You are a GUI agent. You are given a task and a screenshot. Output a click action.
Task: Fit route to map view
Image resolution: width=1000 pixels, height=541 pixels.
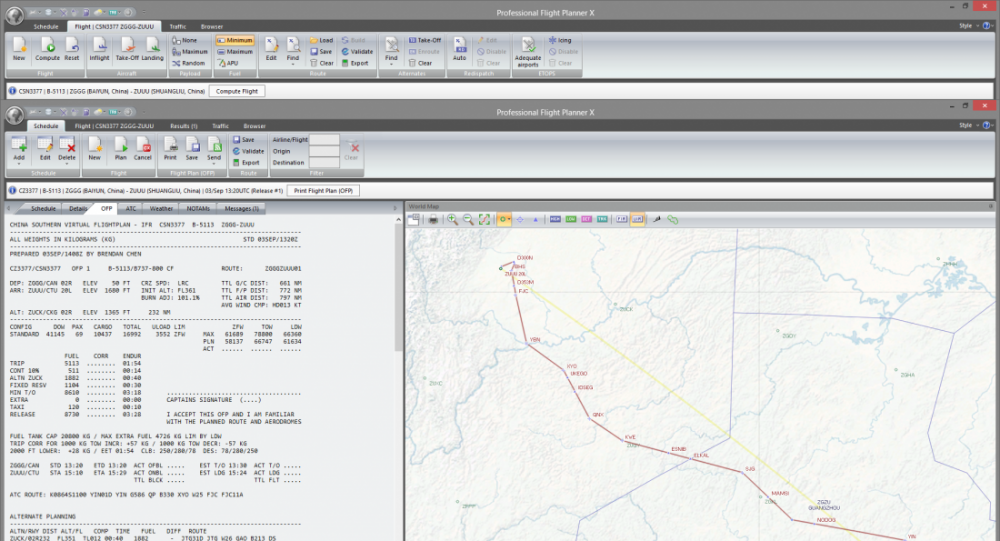point(484,219)
